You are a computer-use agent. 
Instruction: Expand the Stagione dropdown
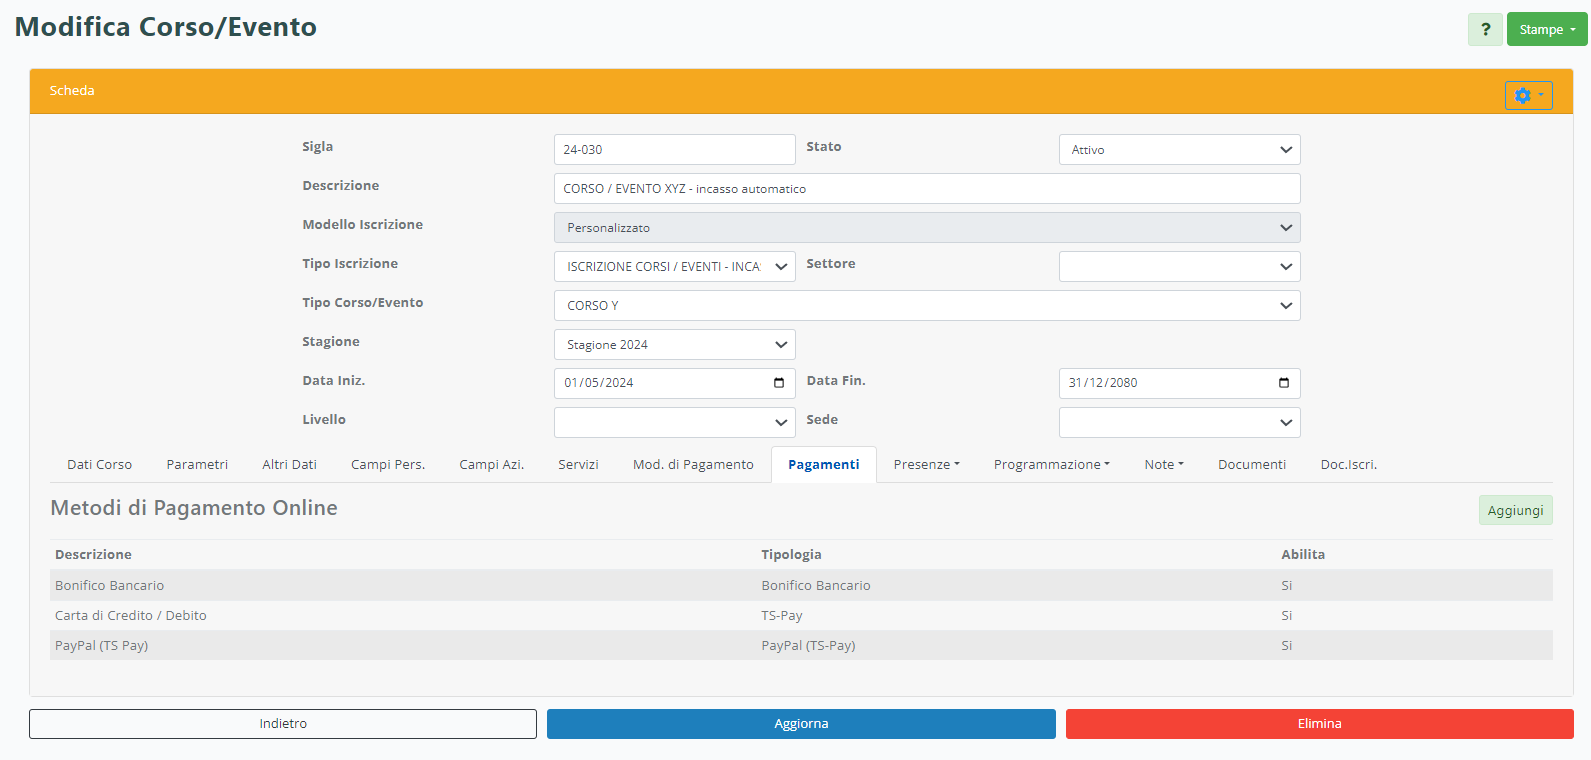[674, 344]
